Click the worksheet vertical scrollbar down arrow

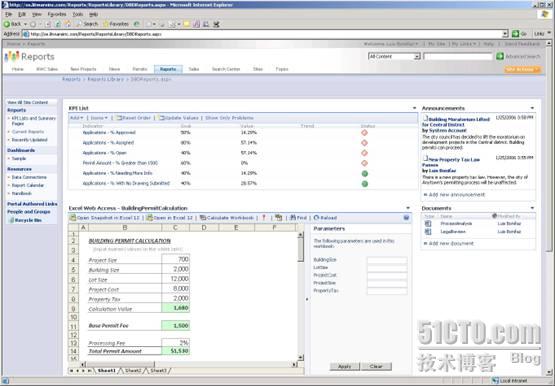click(x=301, y=358)
